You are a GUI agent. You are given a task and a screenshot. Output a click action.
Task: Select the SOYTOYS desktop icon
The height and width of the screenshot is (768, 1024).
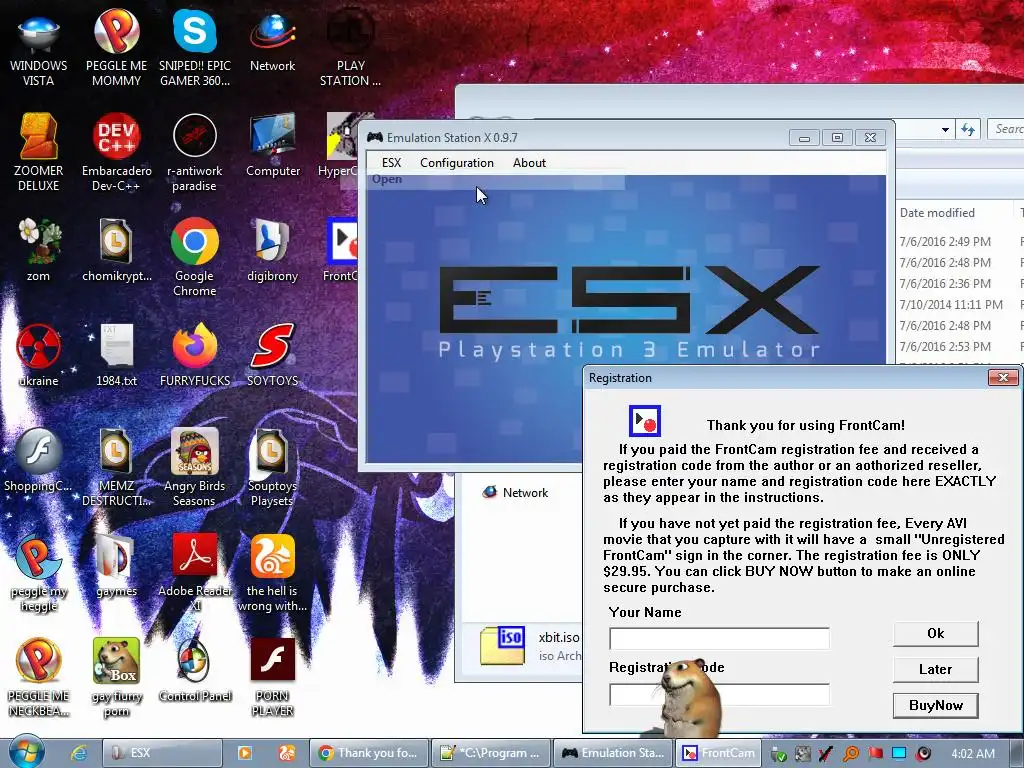click(x=272, y=356)
